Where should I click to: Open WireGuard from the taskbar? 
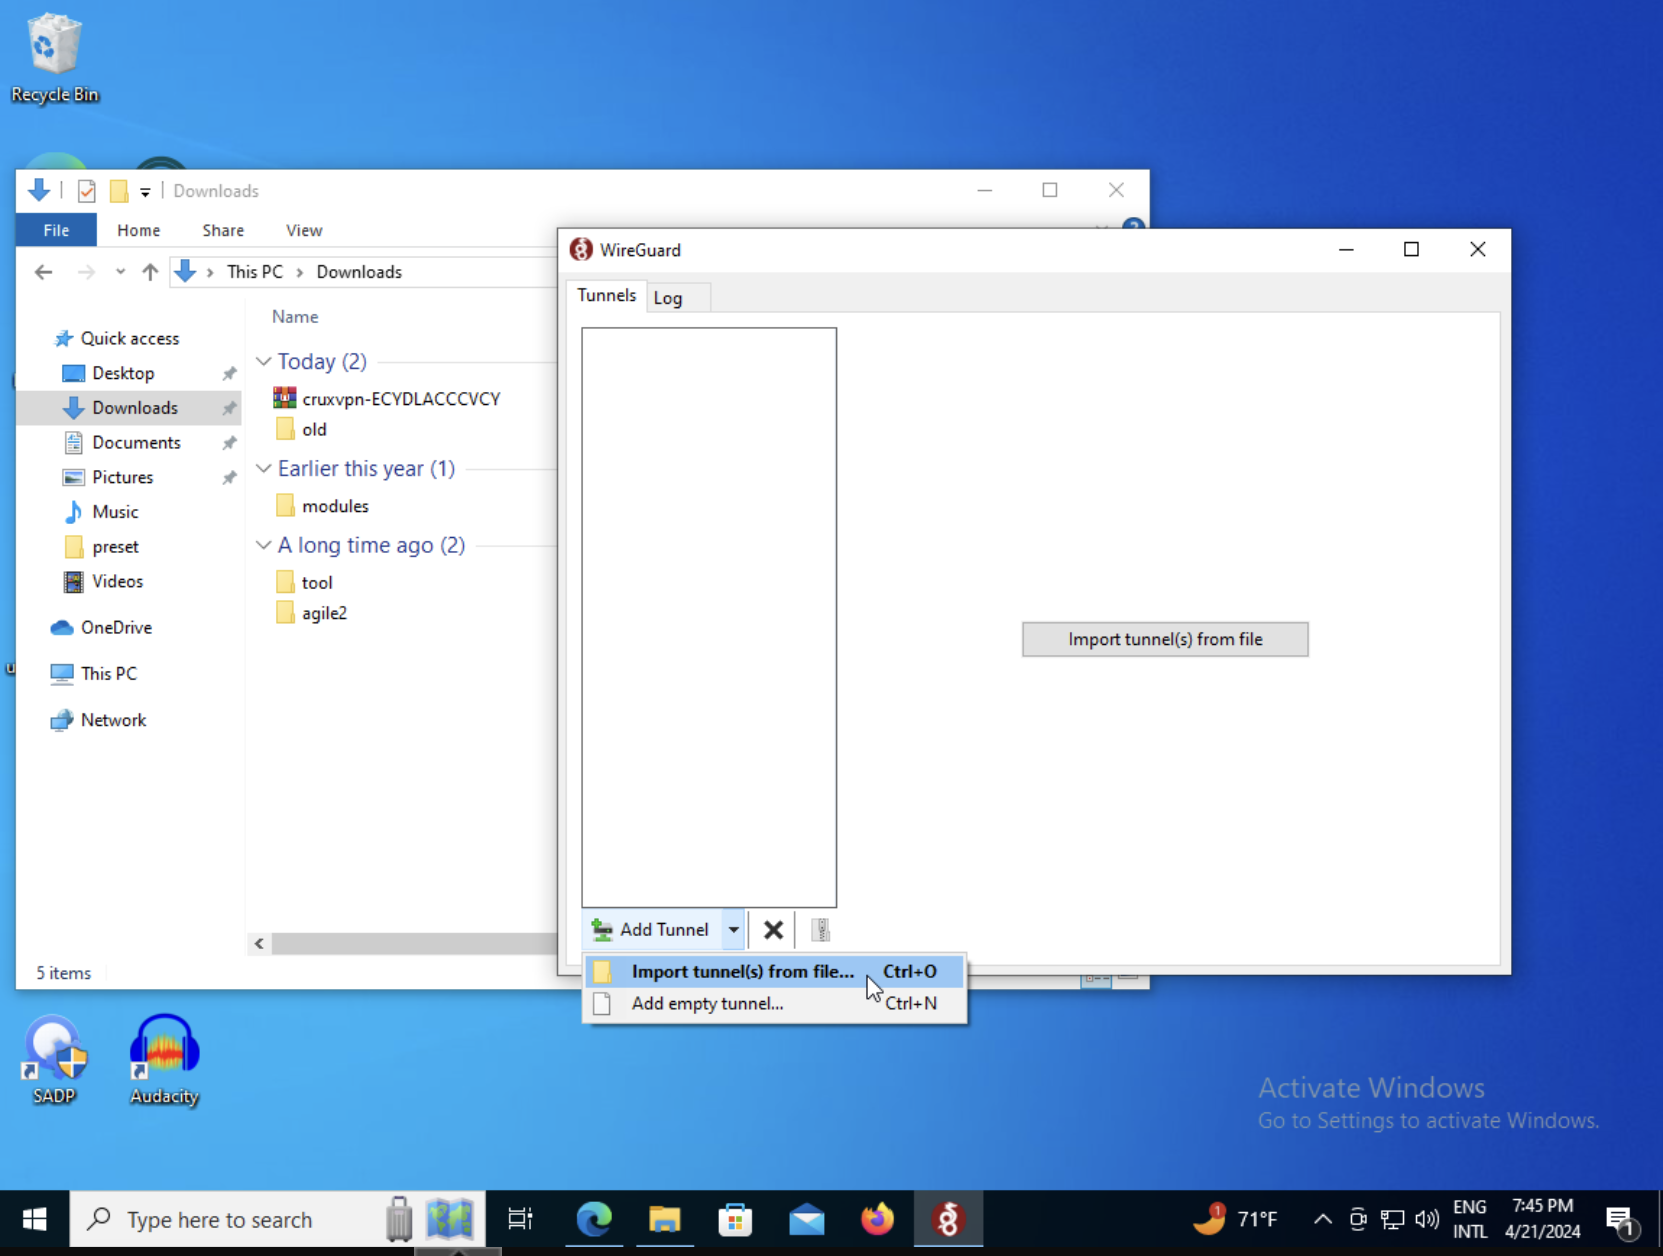947,1219
